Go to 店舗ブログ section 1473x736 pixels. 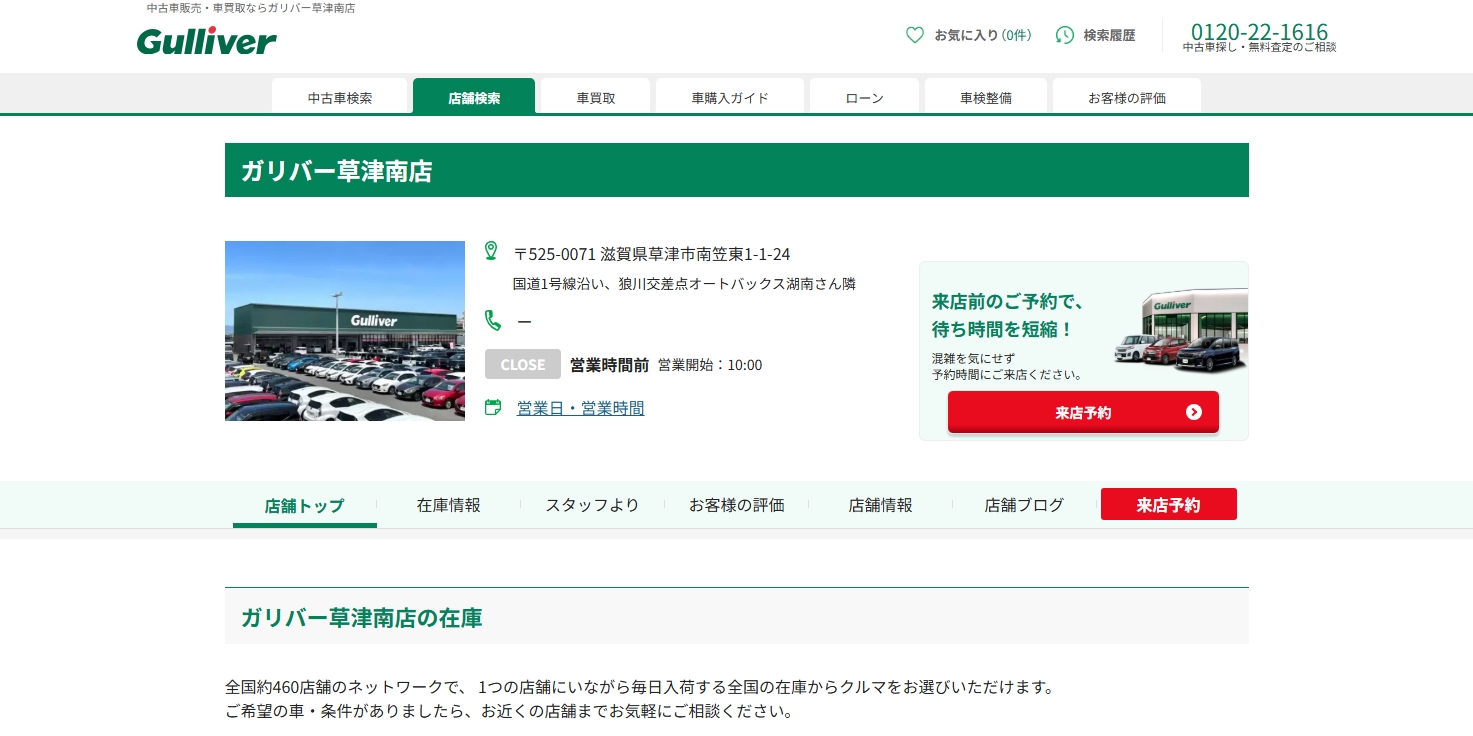[1024, 505]
